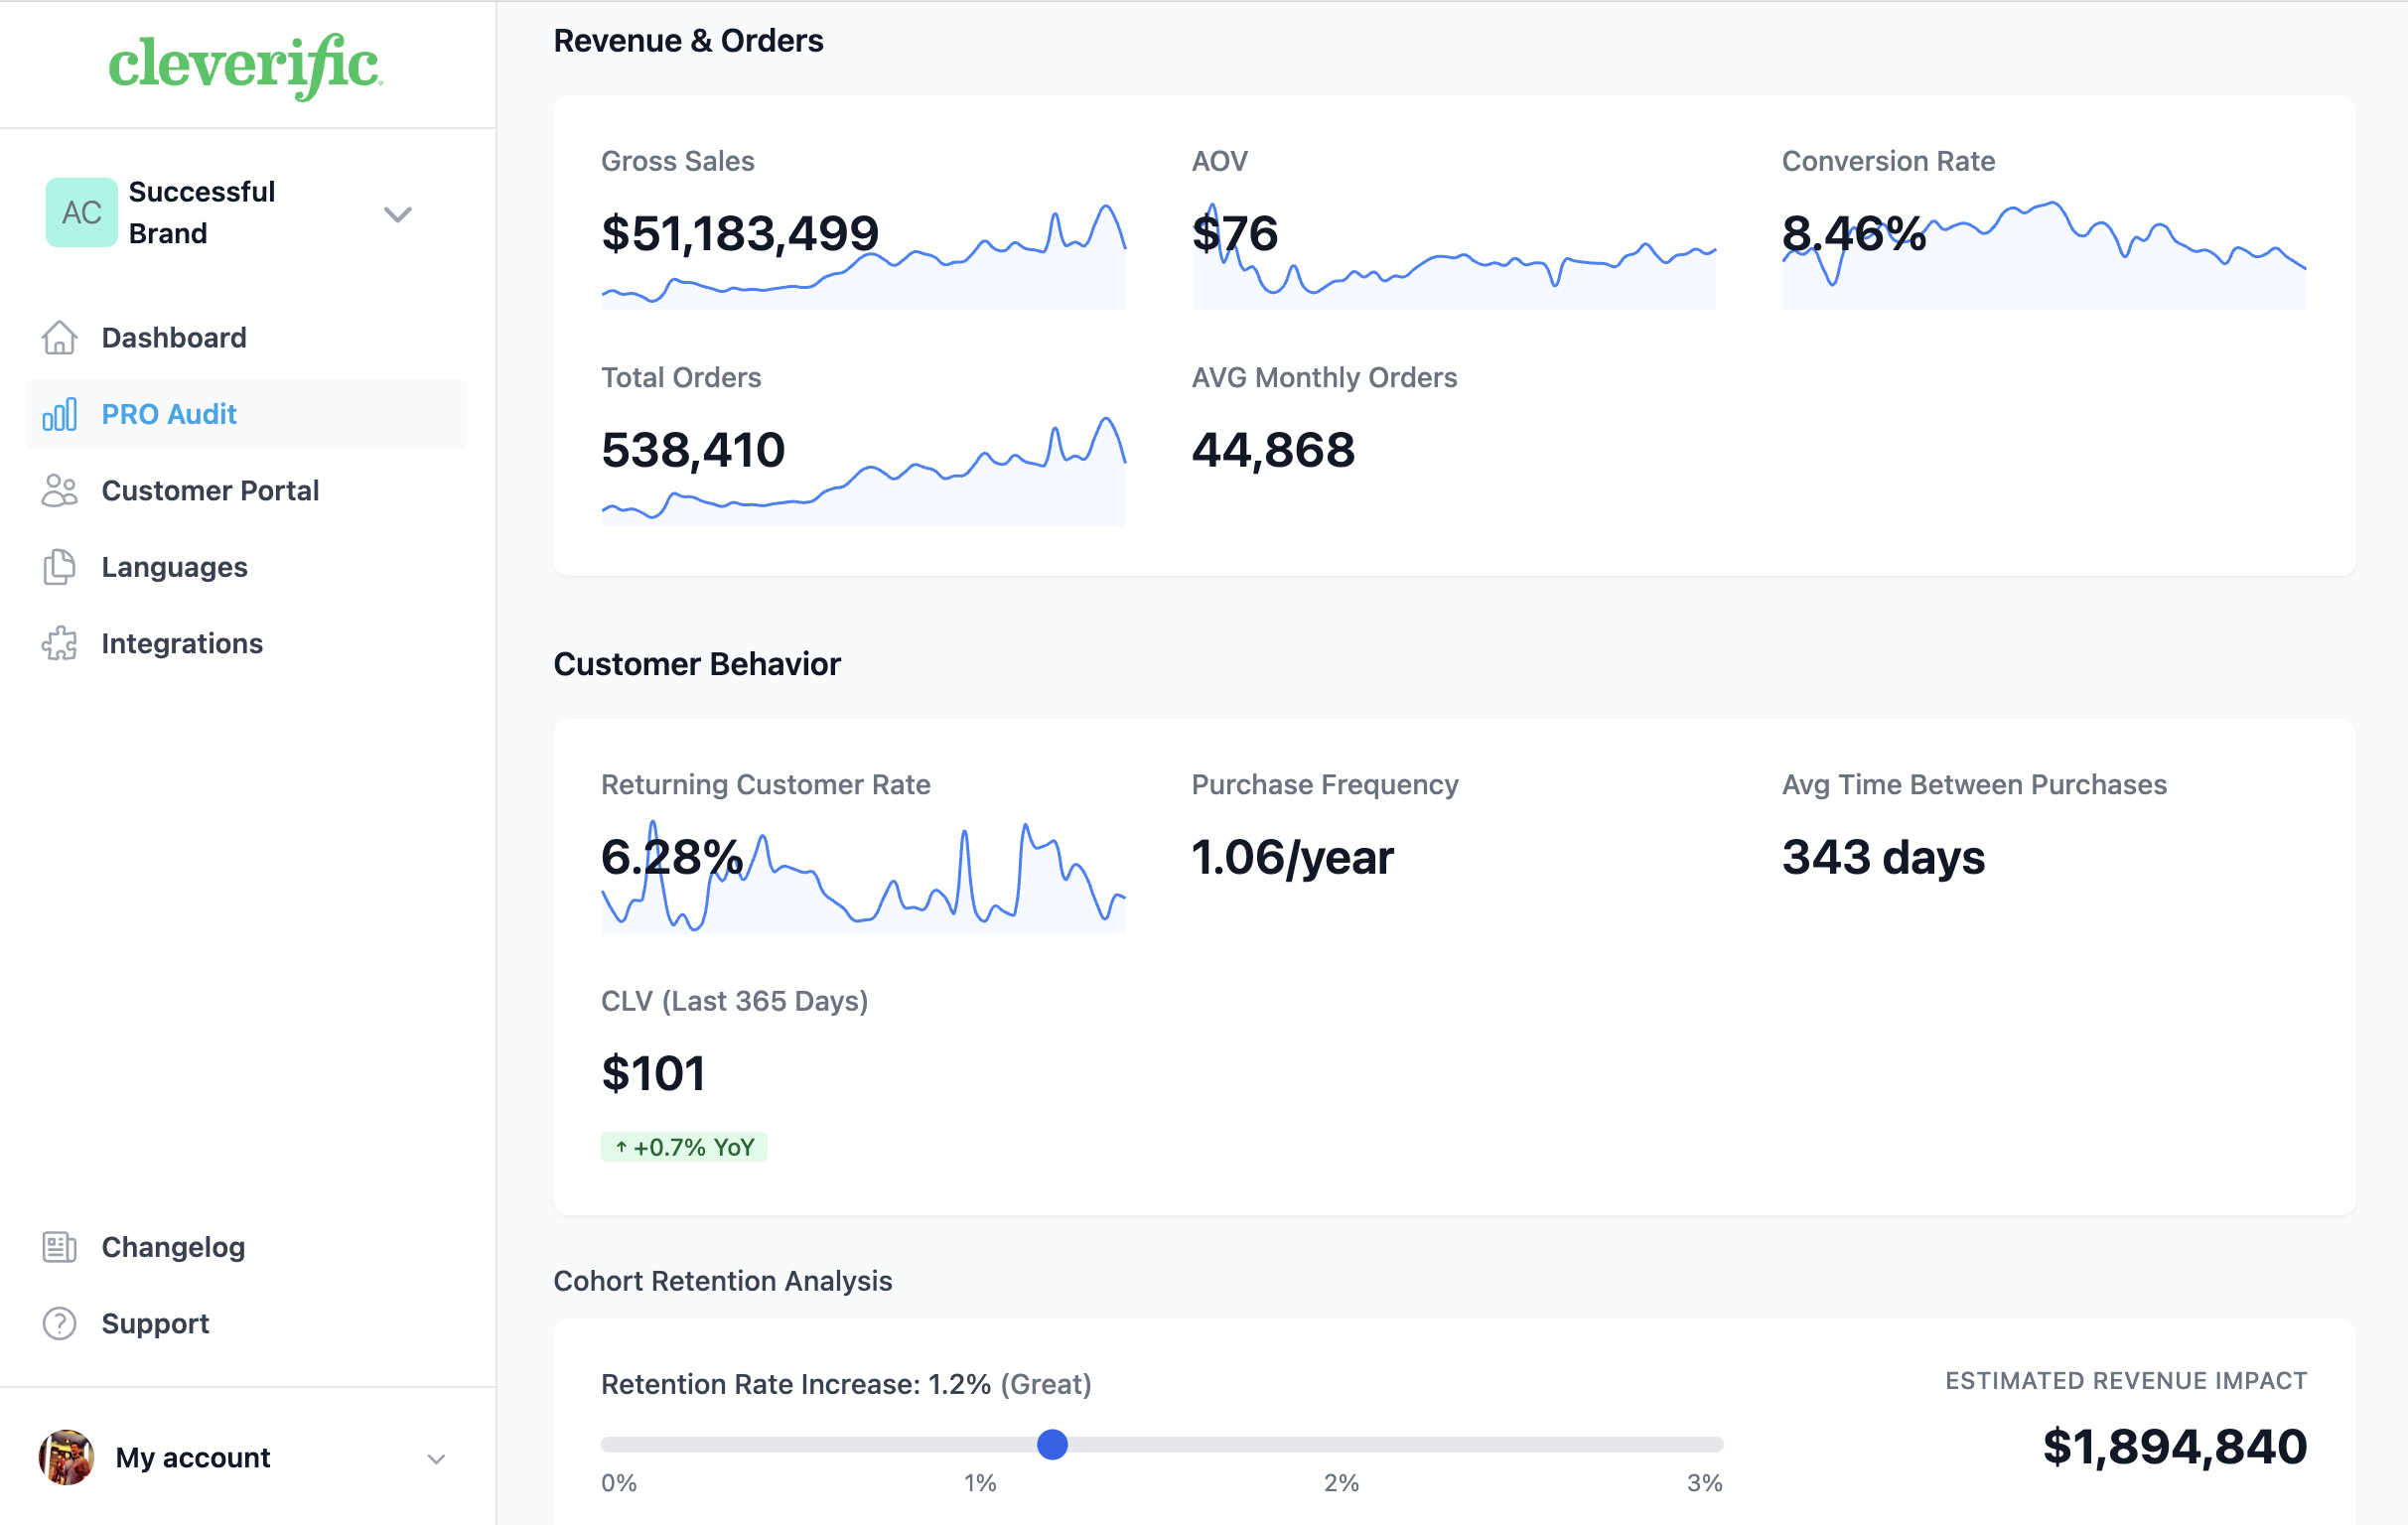The height and width of the screenshot is (1525, 2408).
Task: Open the Languages page link
Action: click(x=174, y=567)
